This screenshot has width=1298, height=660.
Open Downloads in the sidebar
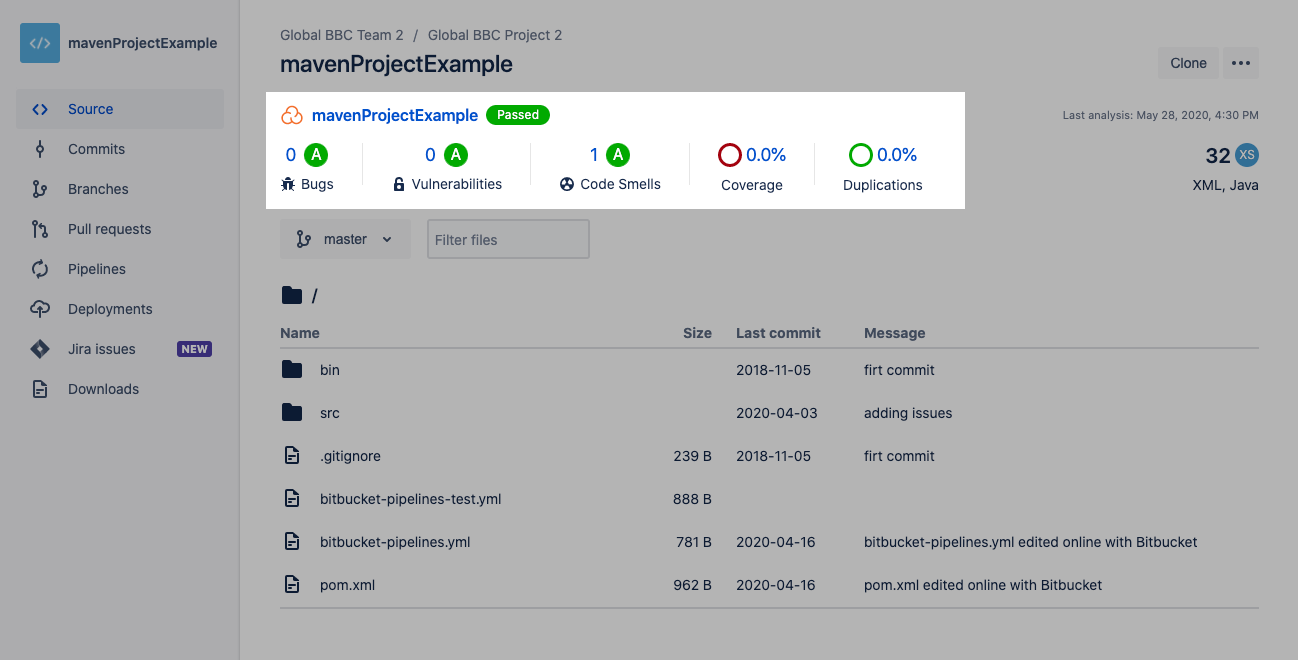pos(120,389)
